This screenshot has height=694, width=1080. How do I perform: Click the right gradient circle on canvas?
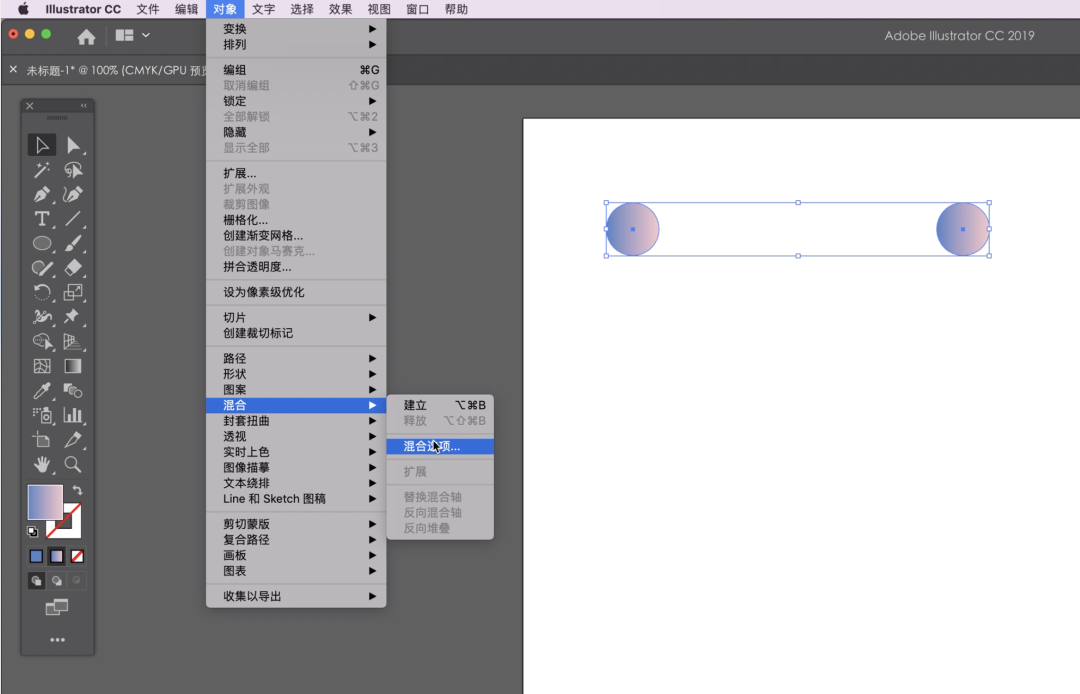click(962, 229)
